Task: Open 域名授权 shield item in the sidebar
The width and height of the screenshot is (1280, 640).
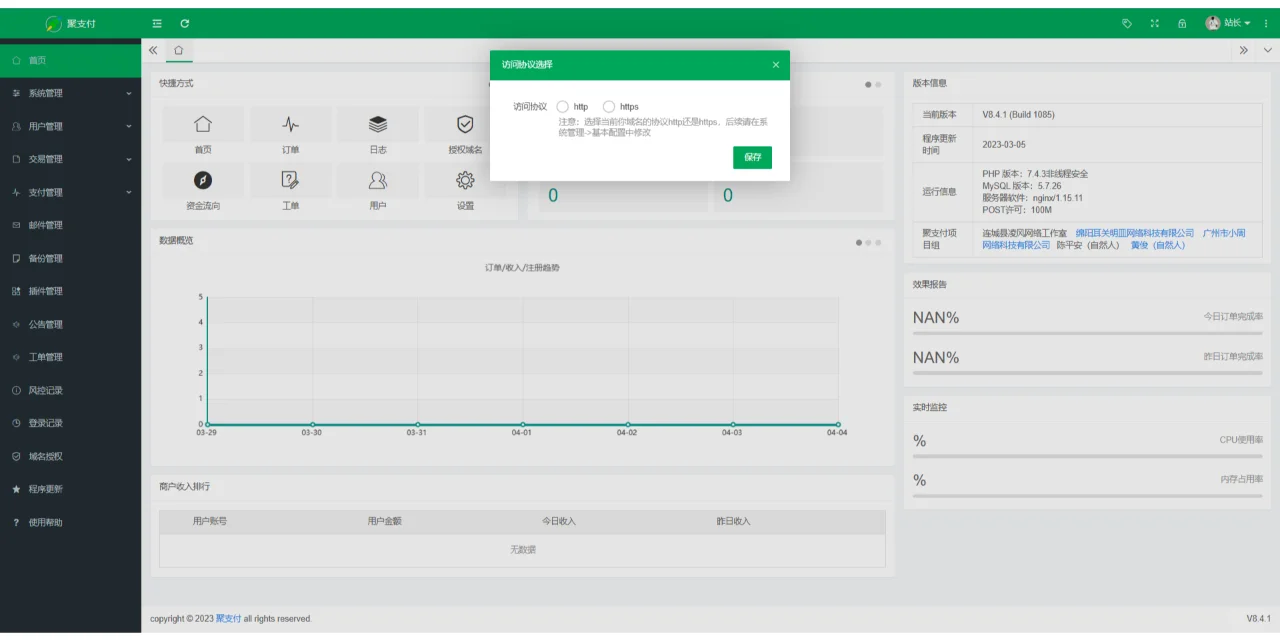Action: (x=70, y=456)
